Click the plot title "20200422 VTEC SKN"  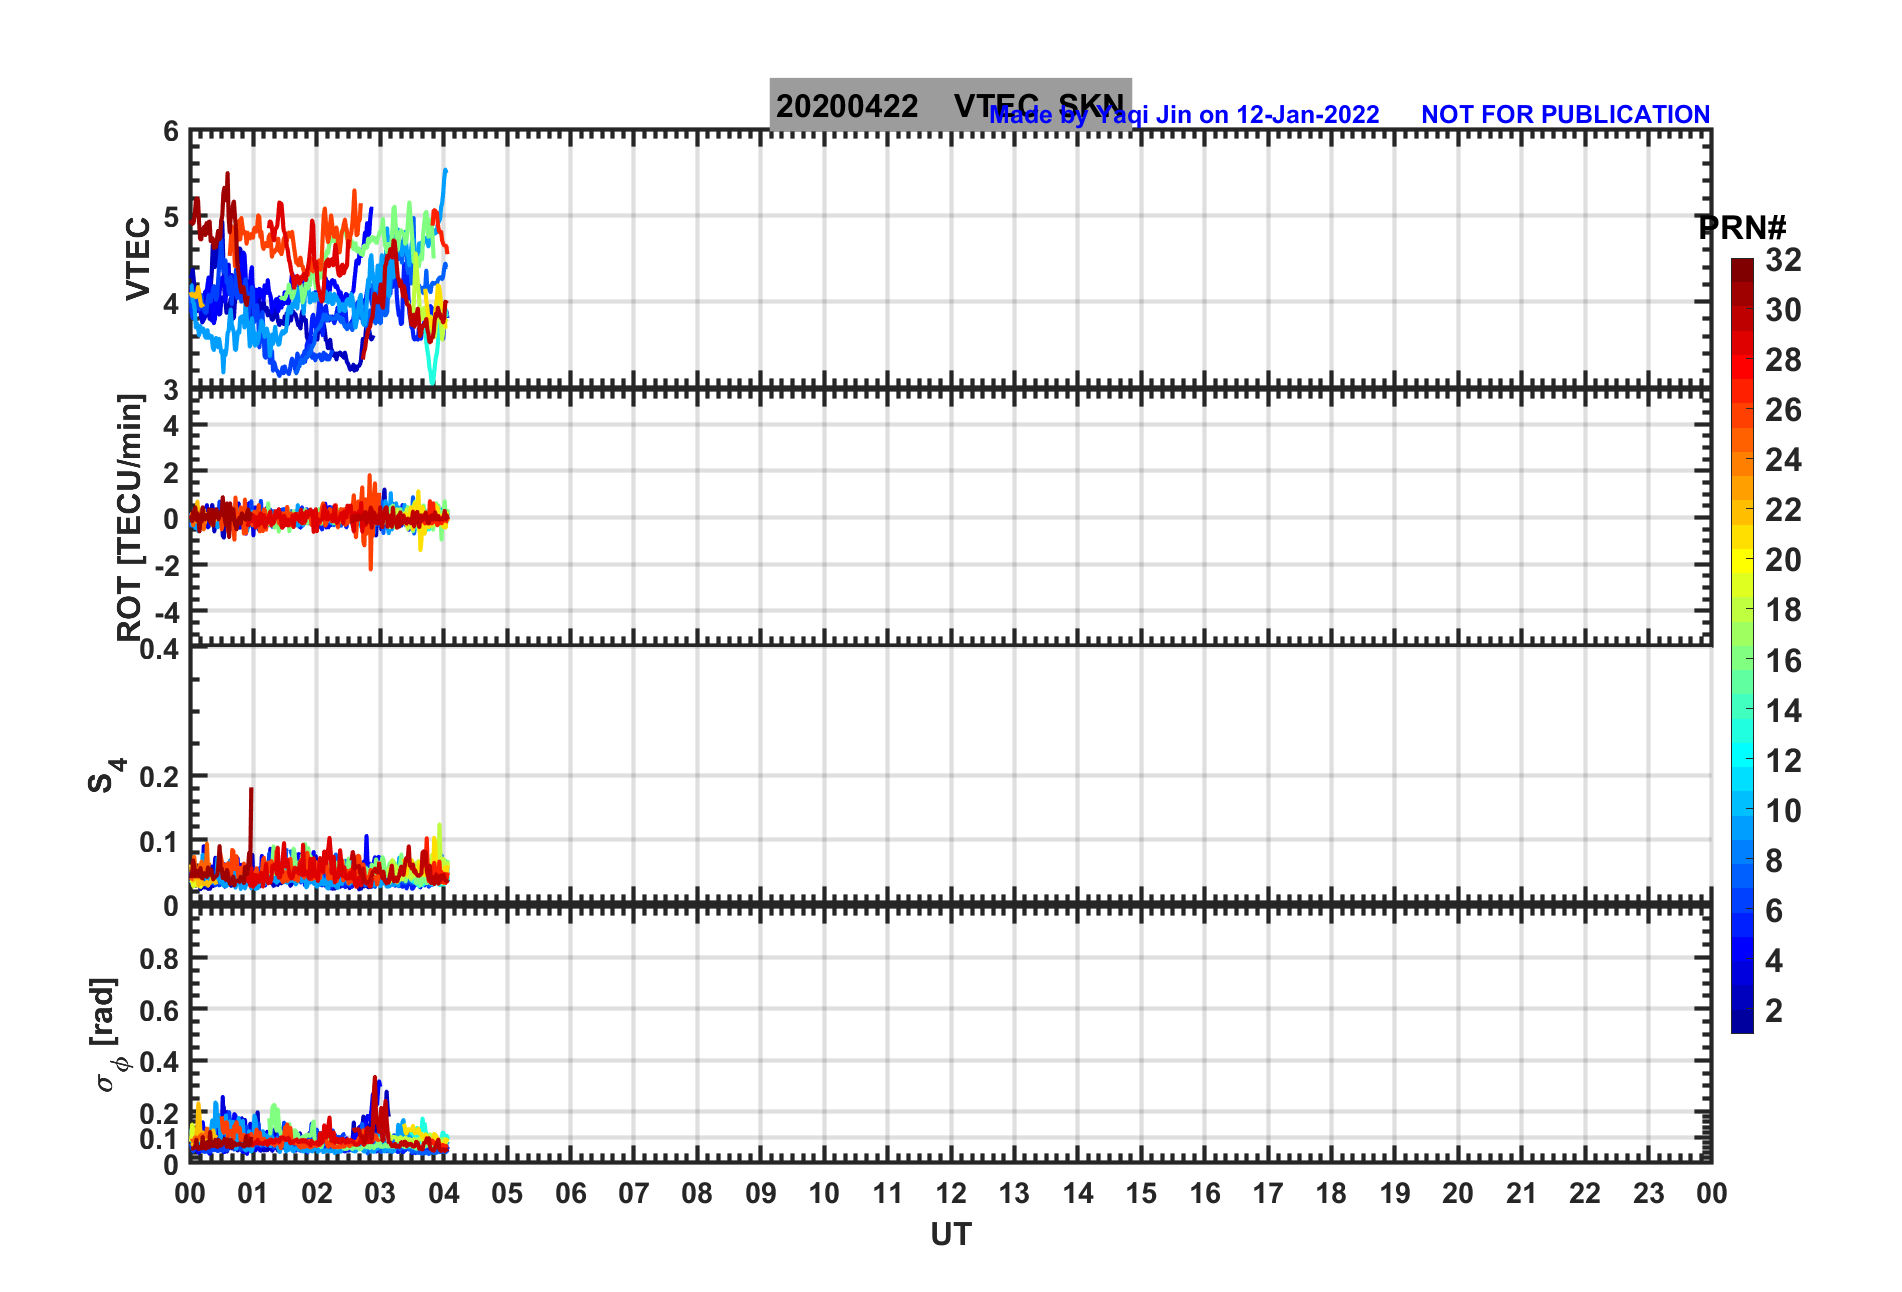(x=950, y=105)
